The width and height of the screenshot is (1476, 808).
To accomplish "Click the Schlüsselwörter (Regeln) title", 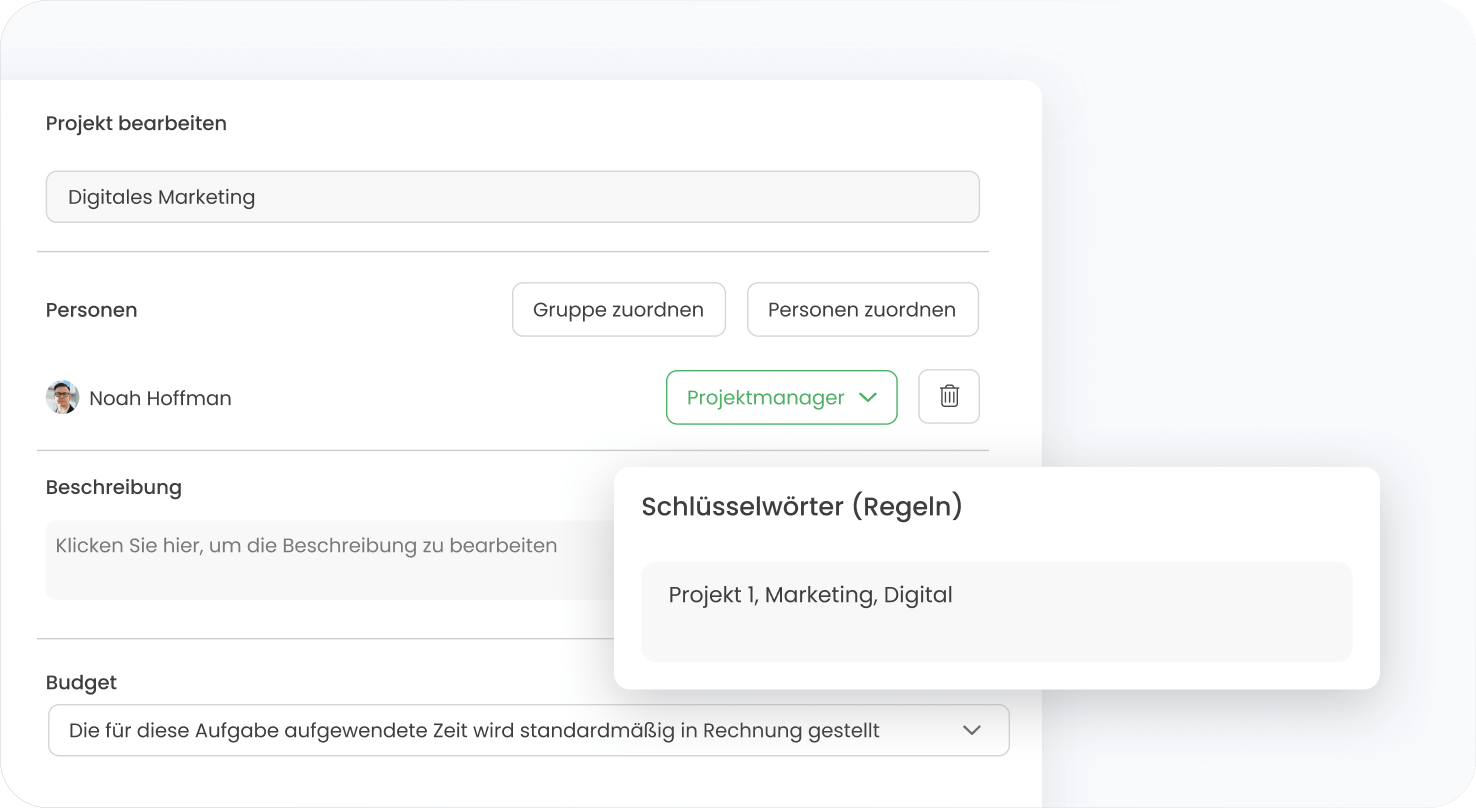I will [x=801, y=506].
